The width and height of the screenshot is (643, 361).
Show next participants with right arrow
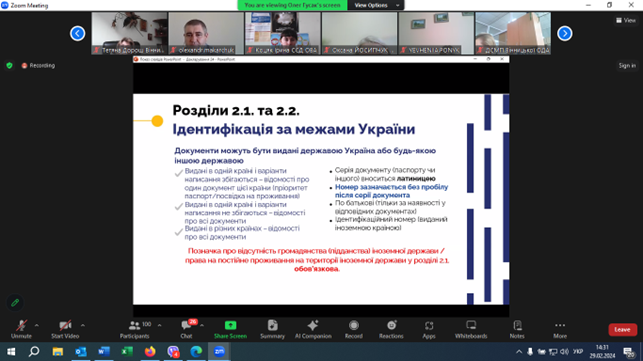[x=565, y=33]
